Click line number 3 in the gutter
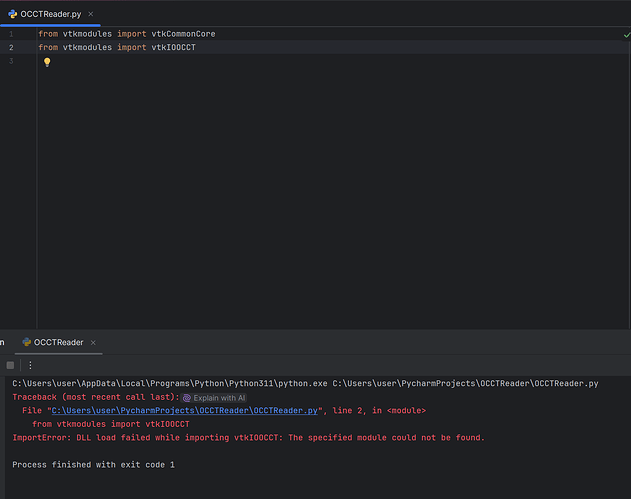 (x=11, y=61)
